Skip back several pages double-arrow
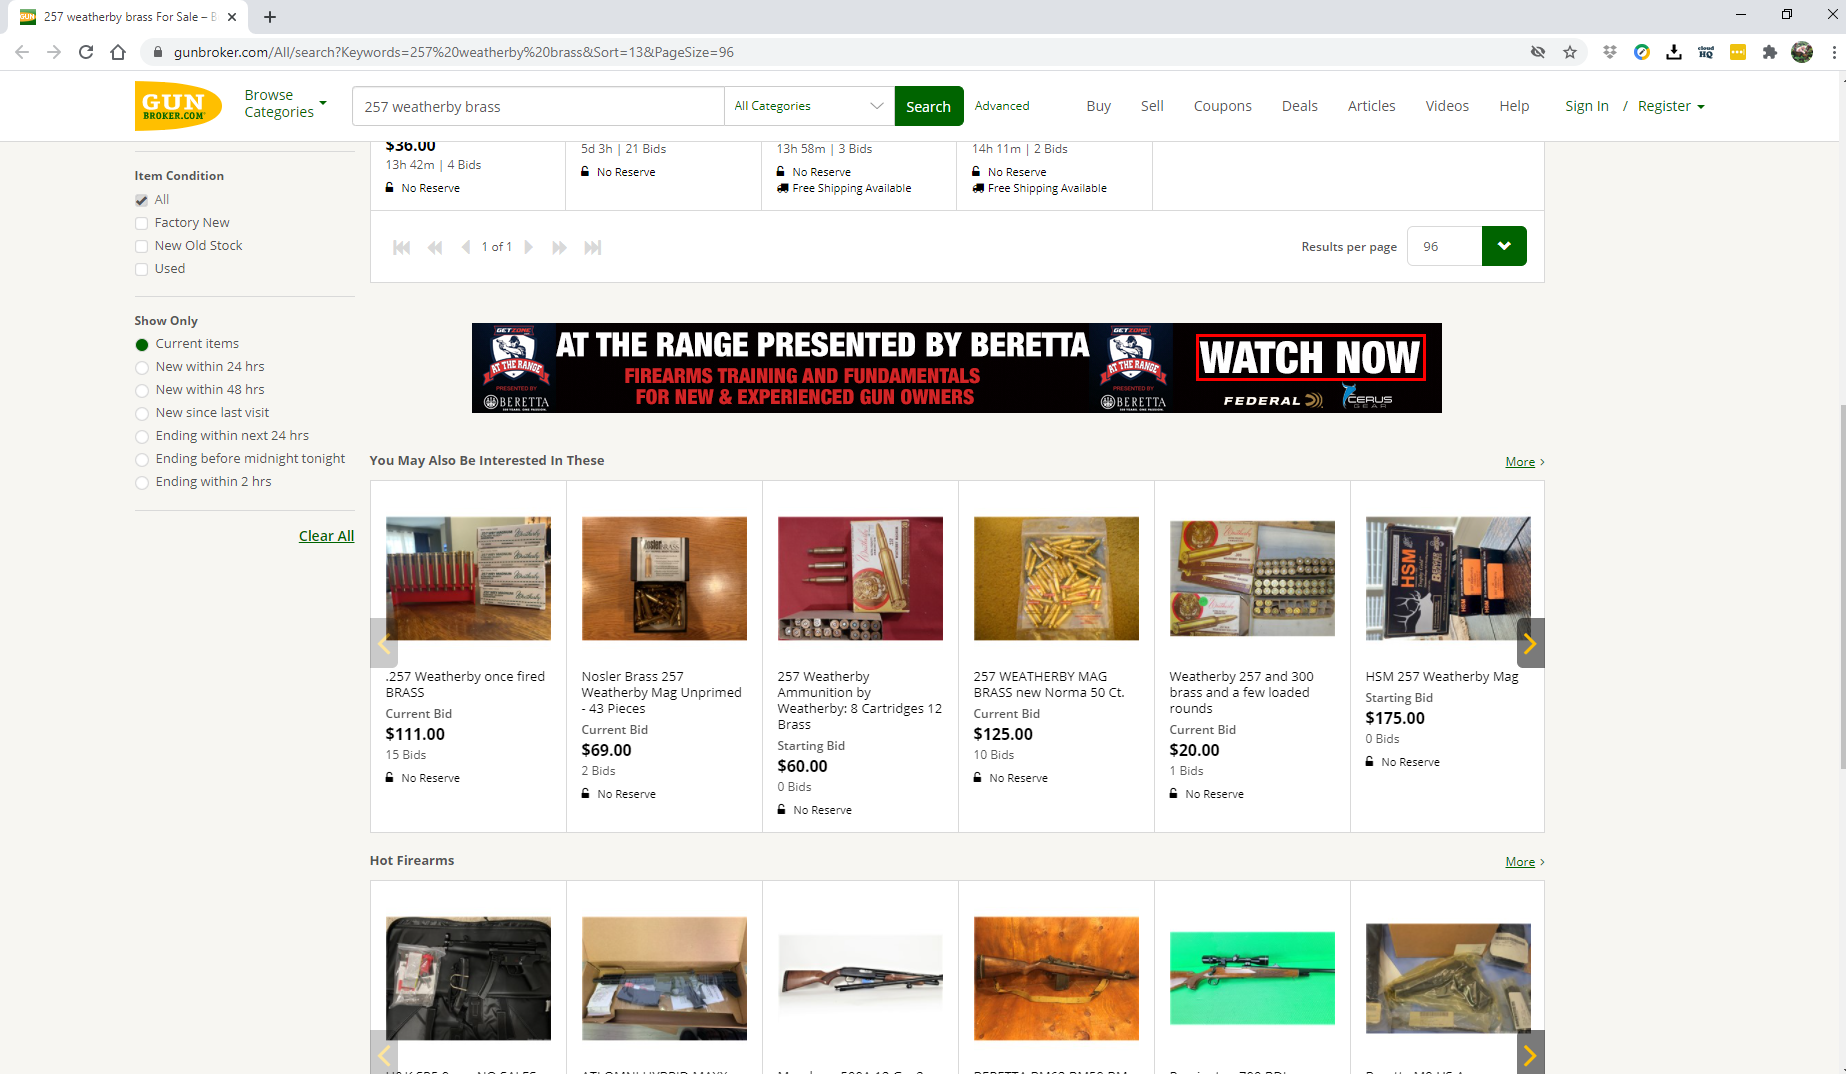Screen dimensions: 1846x1074 pyautogui.click(x=435, y=247)
